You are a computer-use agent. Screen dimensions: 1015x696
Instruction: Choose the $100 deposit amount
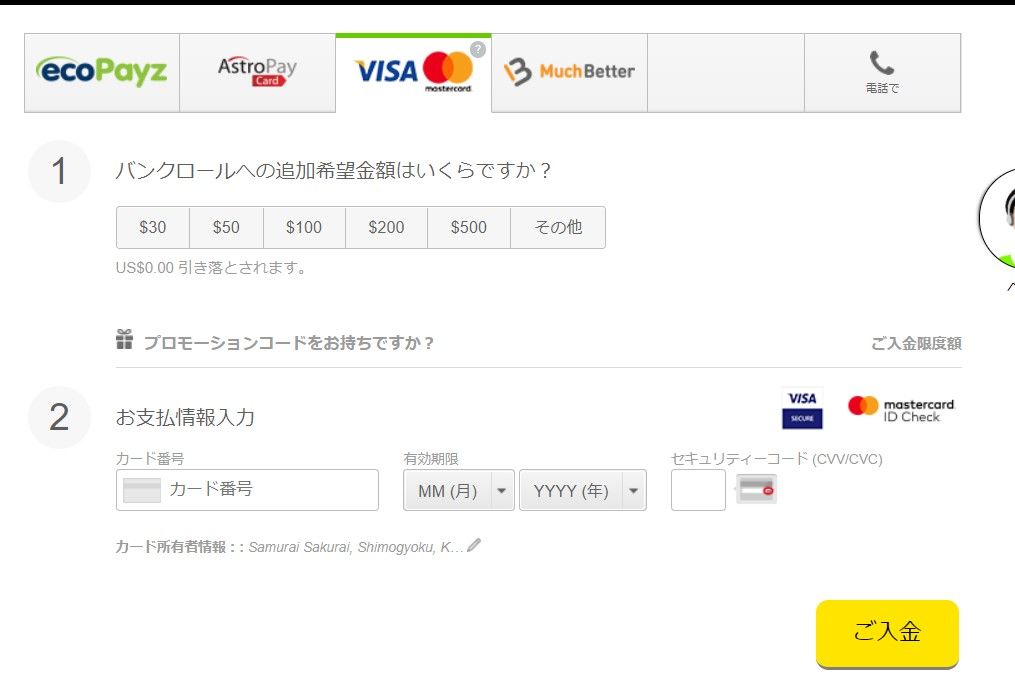pos(304,227)
